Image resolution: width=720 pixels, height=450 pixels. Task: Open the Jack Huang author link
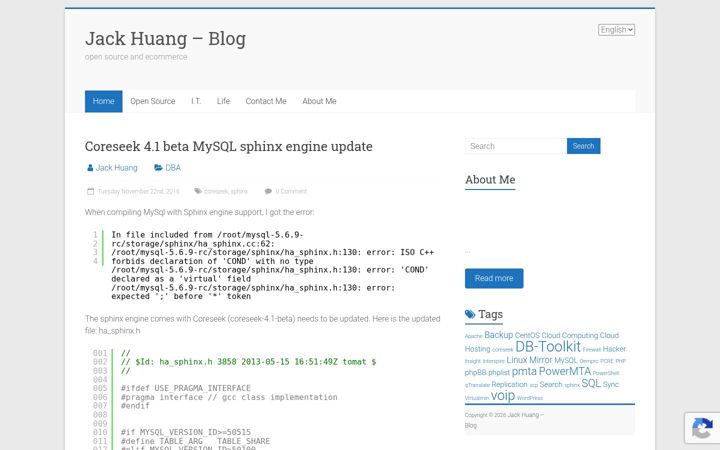tap(117, 168)
